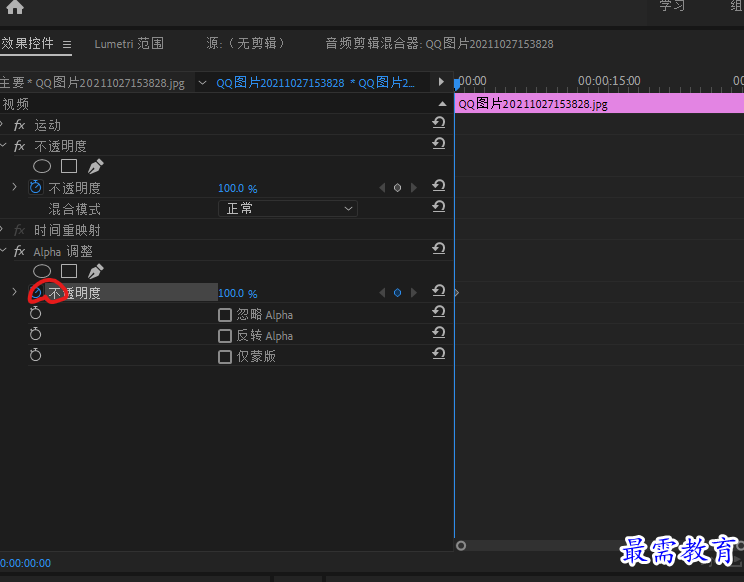Image resolution: width=744 pixels, height=582 pixels.
Task: Switch to the Lumetri 范围 tab
Action: [129, 44]
